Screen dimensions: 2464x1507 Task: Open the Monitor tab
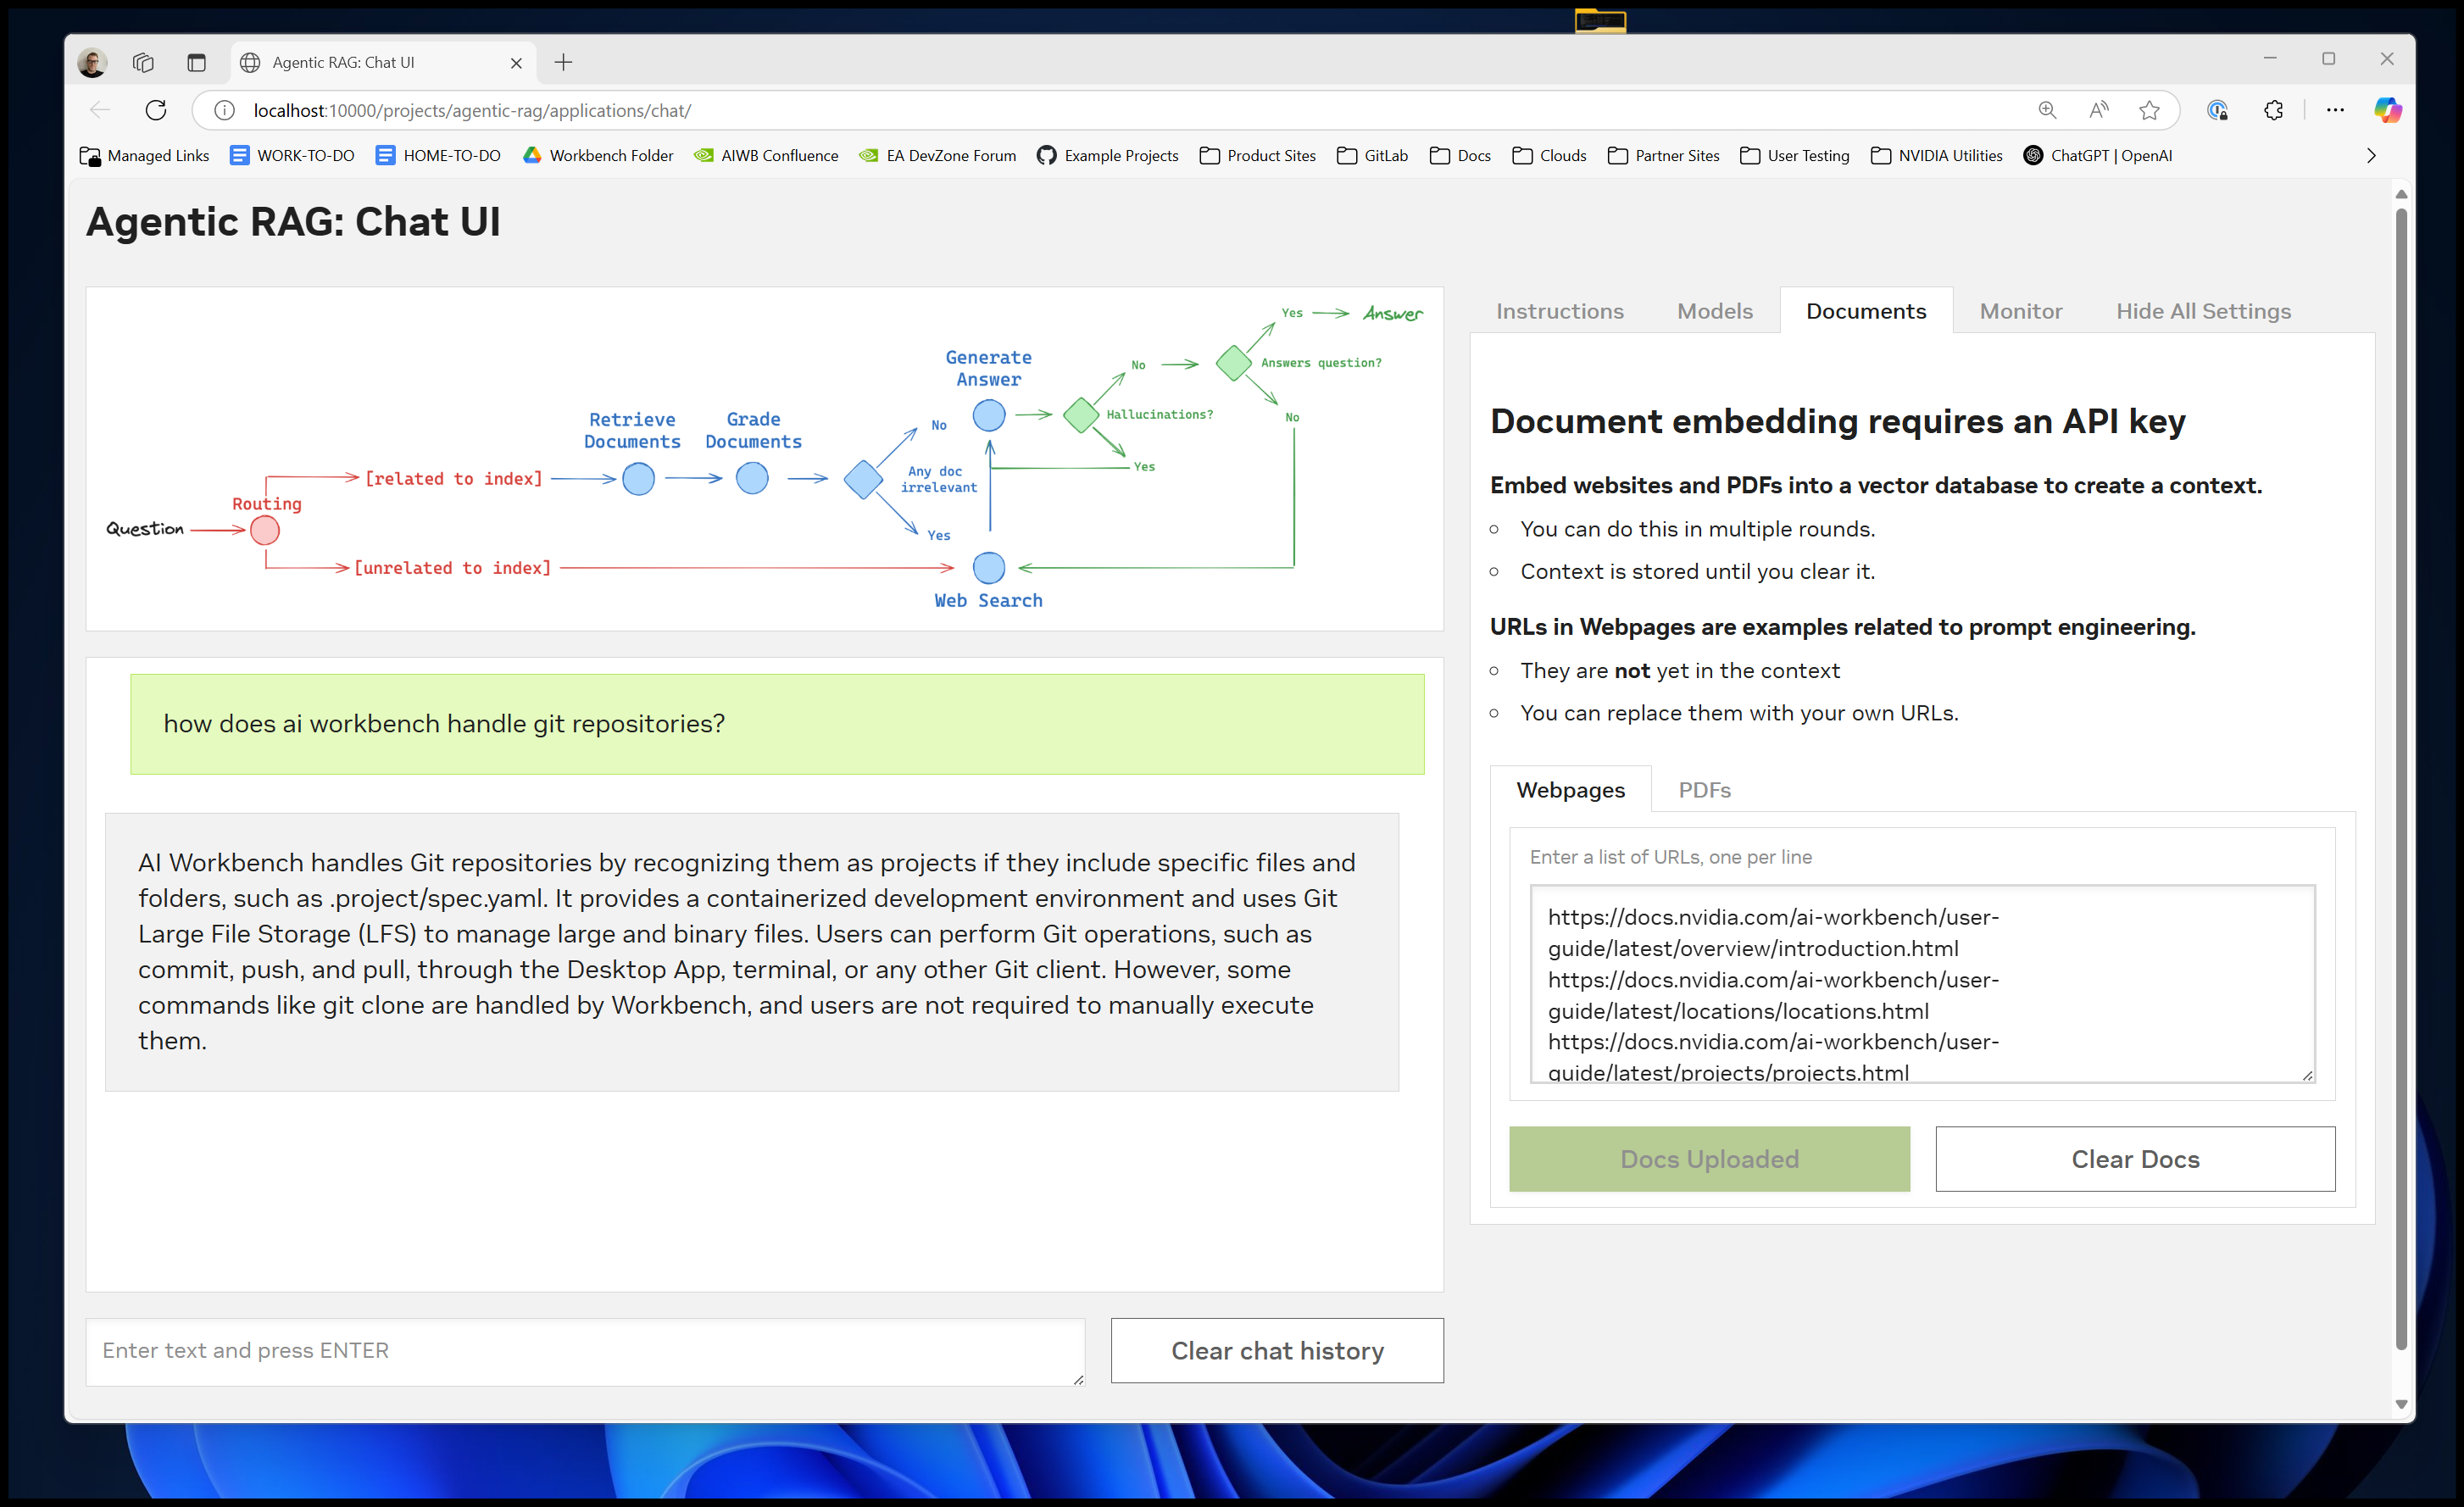(2021, 311)
